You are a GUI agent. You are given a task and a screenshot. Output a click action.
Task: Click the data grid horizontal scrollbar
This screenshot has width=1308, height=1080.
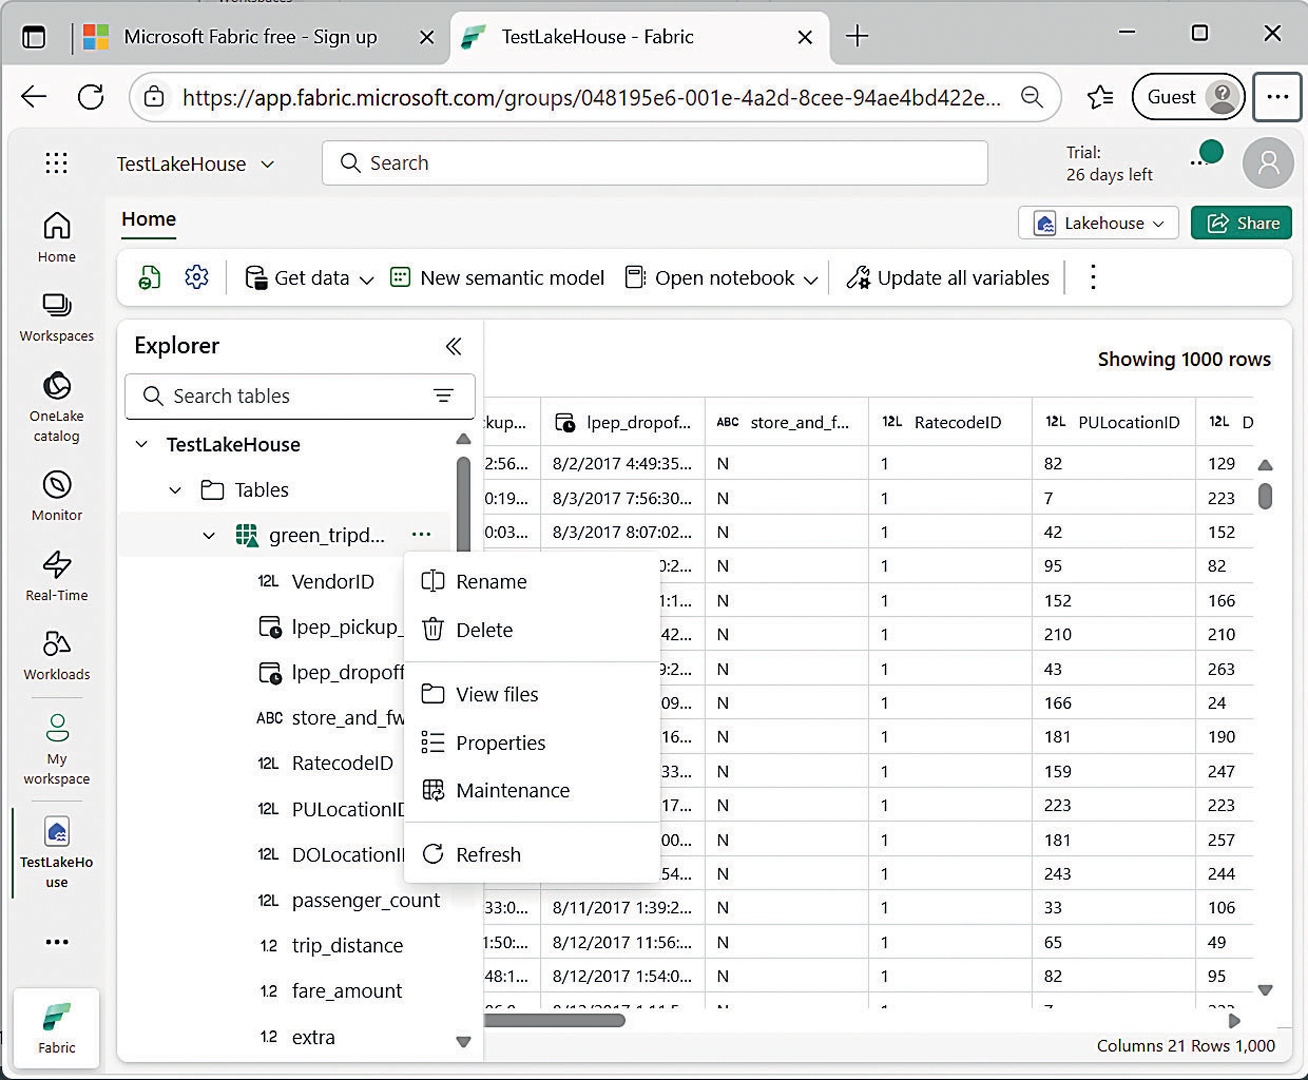(555, 1020)
